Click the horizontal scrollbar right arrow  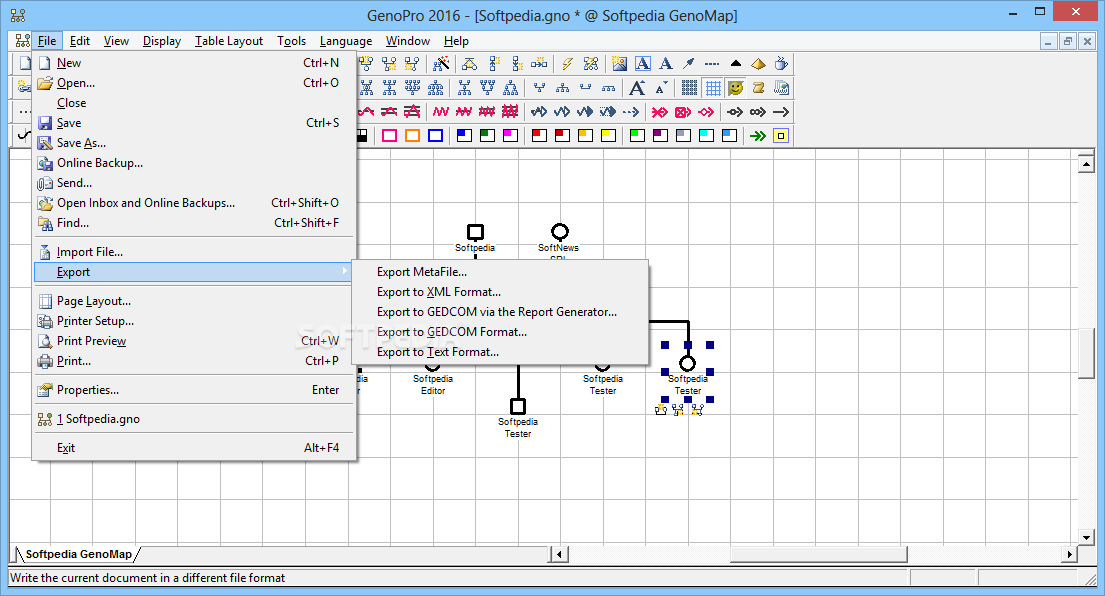pyautogui.click(x=1070, y=554)
